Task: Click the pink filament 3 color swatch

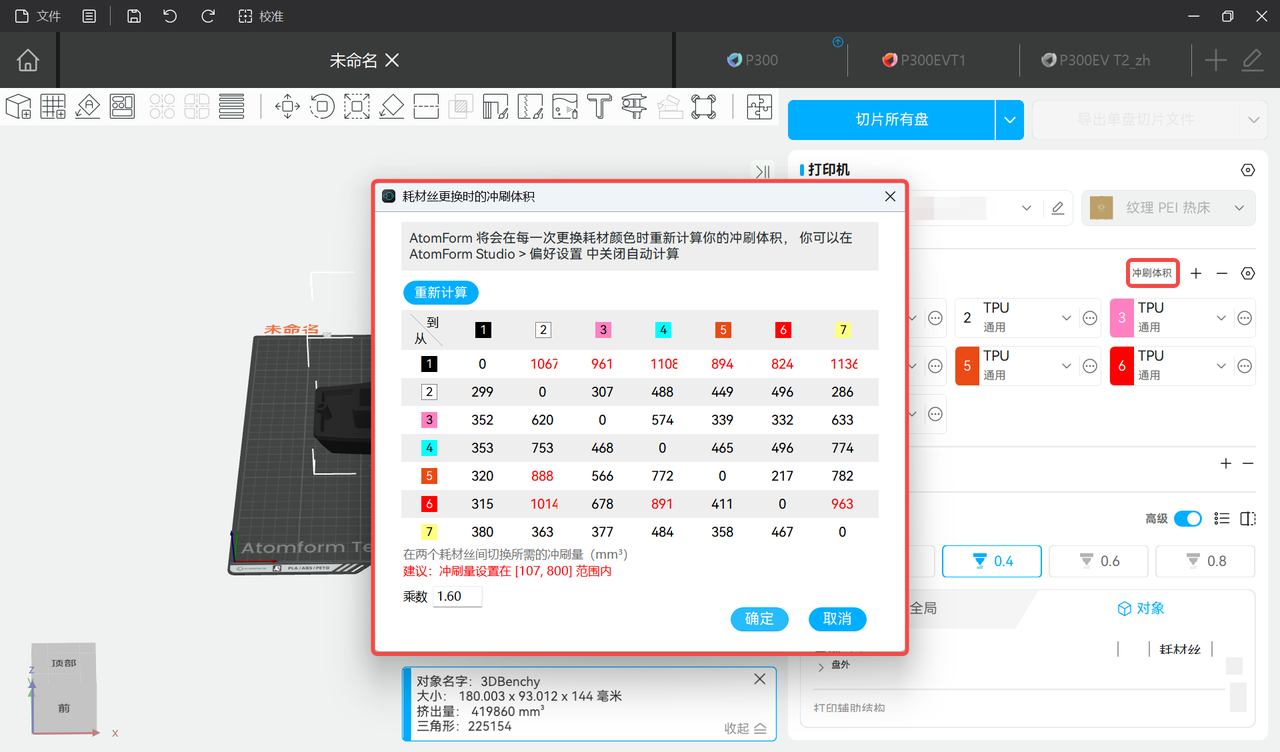Action: point(1122,318)
